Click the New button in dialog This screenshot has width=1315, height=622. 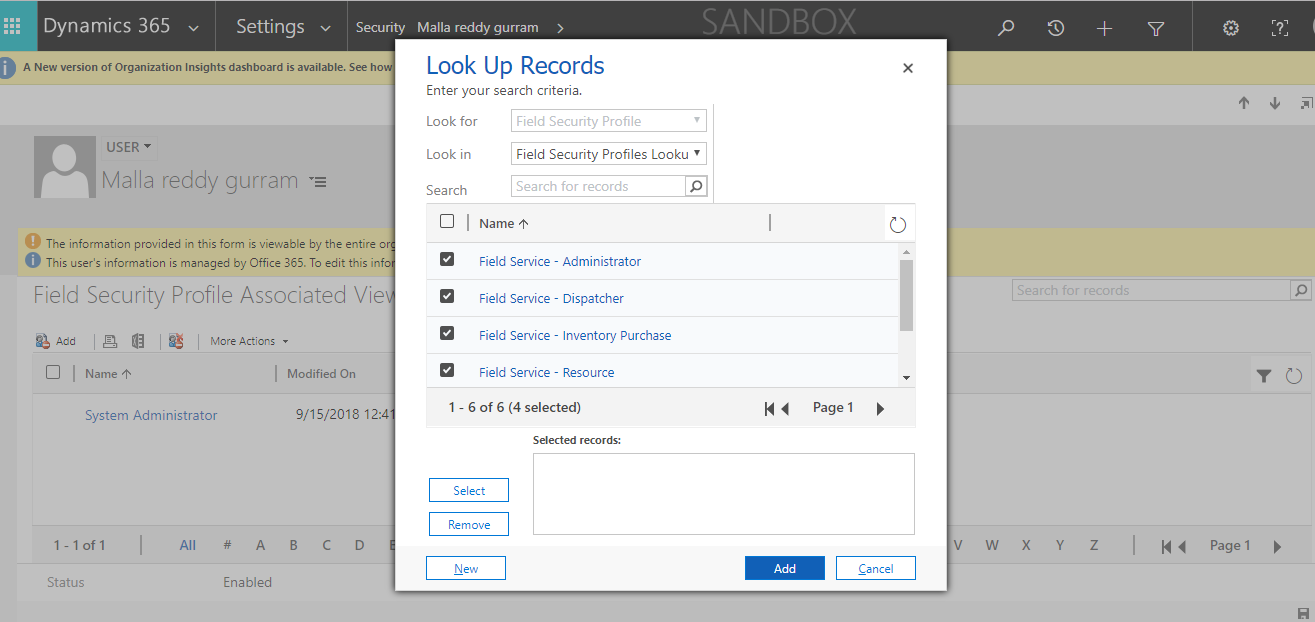(x=466, y=568)
